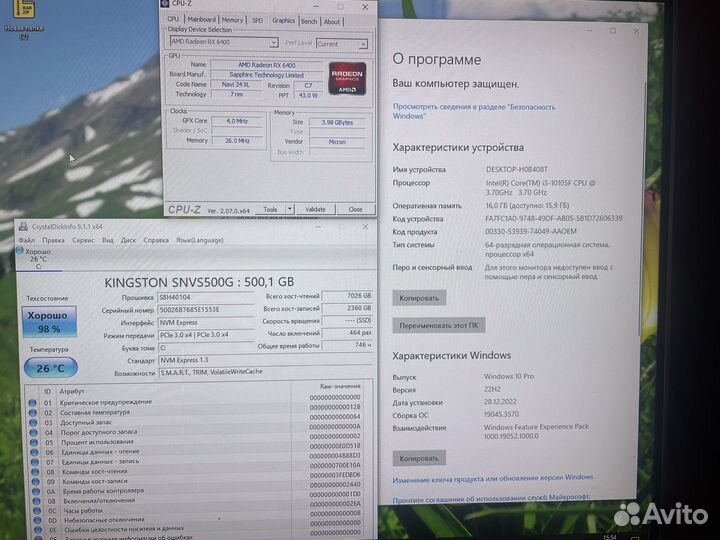Click the Атрибут column header
720x540 pixels.
coord(72,391)
